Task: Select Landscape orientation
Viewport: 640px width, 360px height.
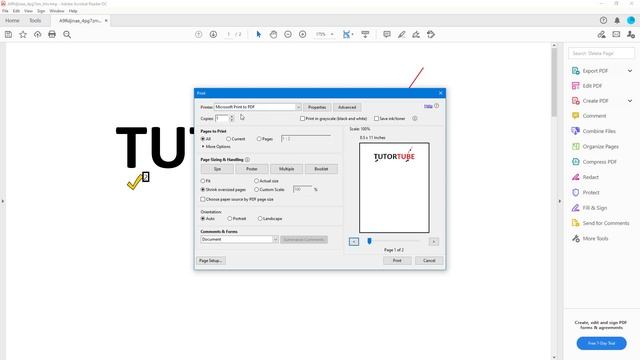Action: 260,219
